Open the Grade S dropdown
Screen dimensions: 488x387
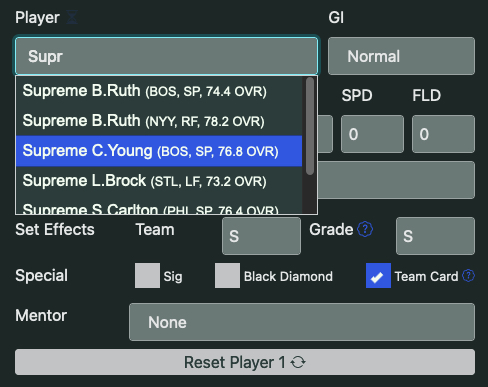(x=435, y=236)
